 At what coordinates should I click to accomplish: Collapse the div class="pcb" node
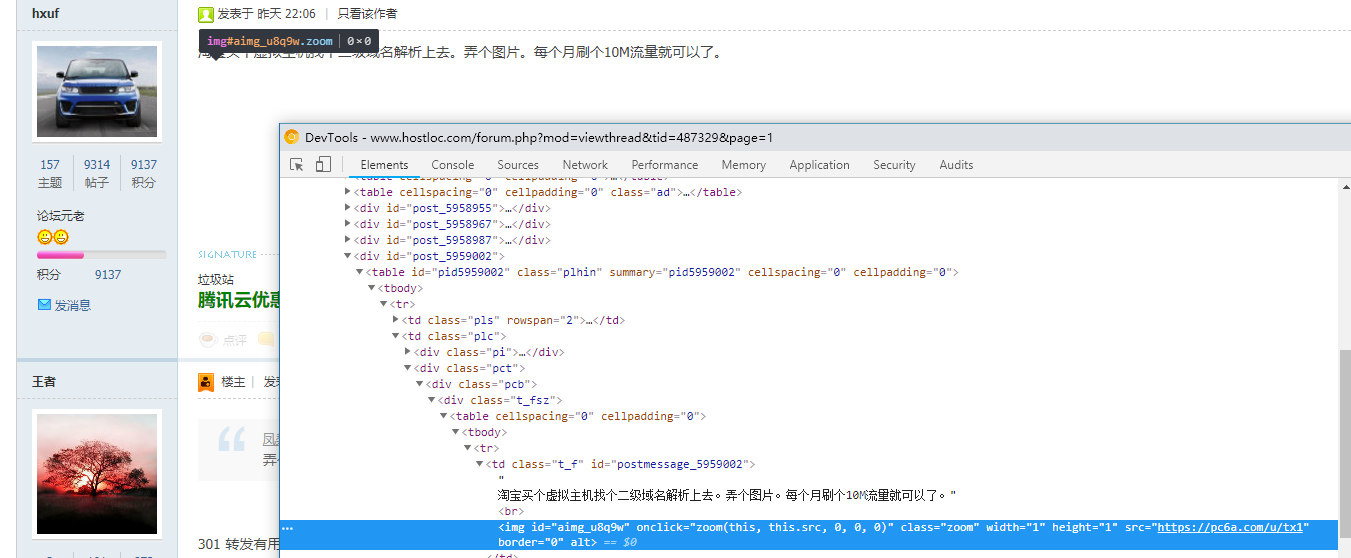pos(420,384)
